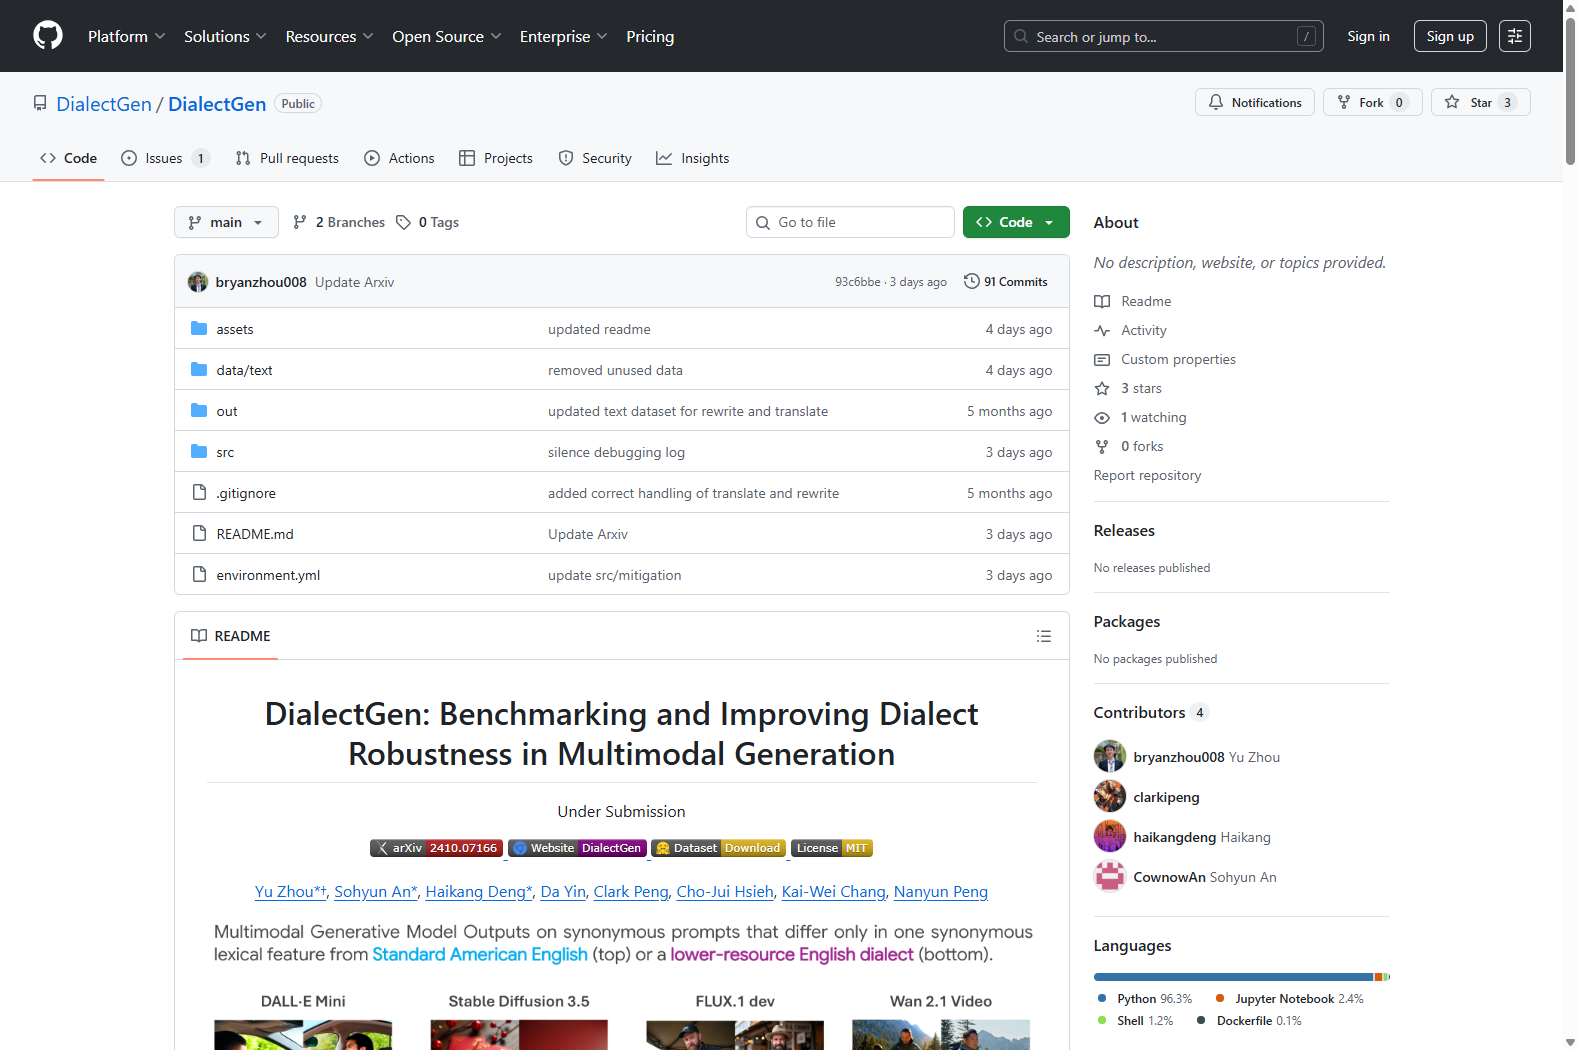
Task: Click the Go to file search field
Action: (850, 222)
